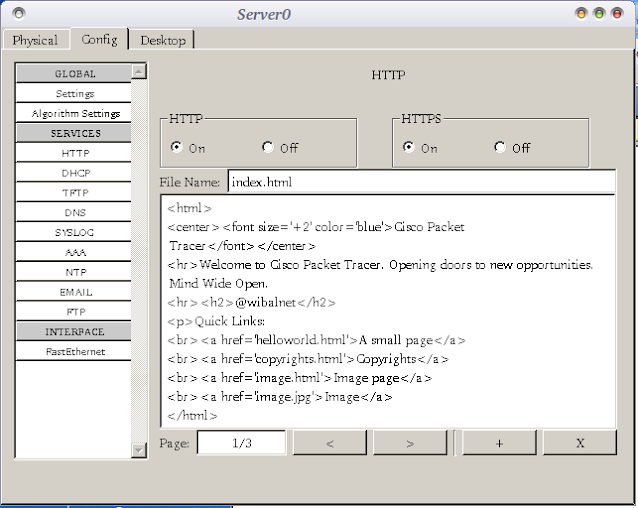Click the 'image.jpg' line in editor
This screenshot has height=508, width=638.
pyautogui.click(x=280, y=397)
